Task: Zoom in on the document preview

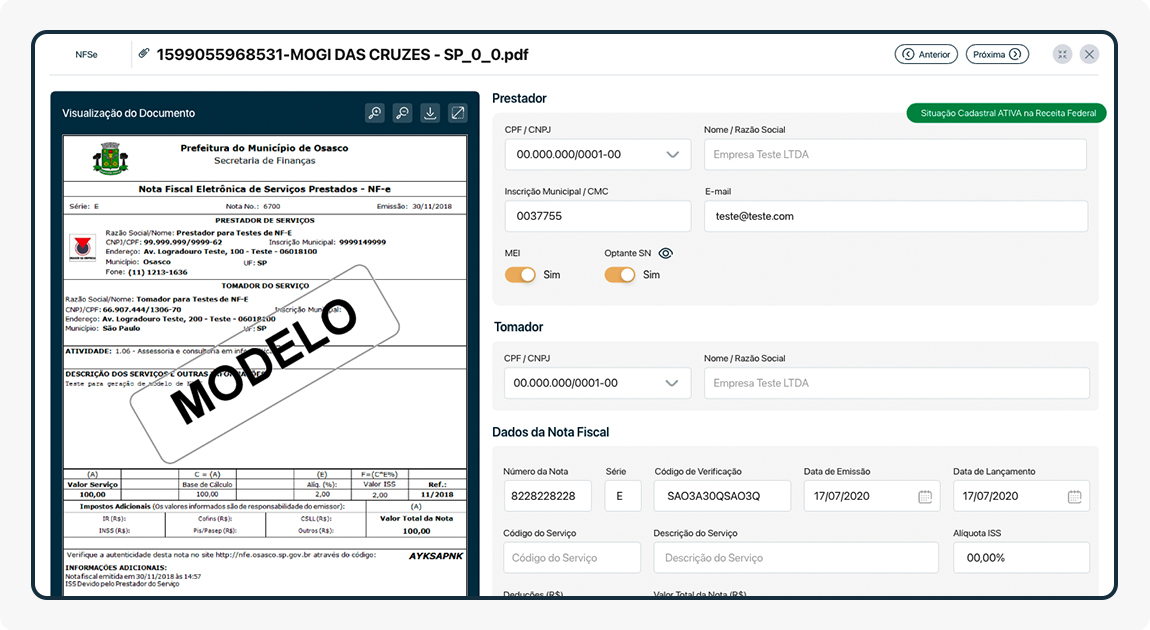Action: 375,113
